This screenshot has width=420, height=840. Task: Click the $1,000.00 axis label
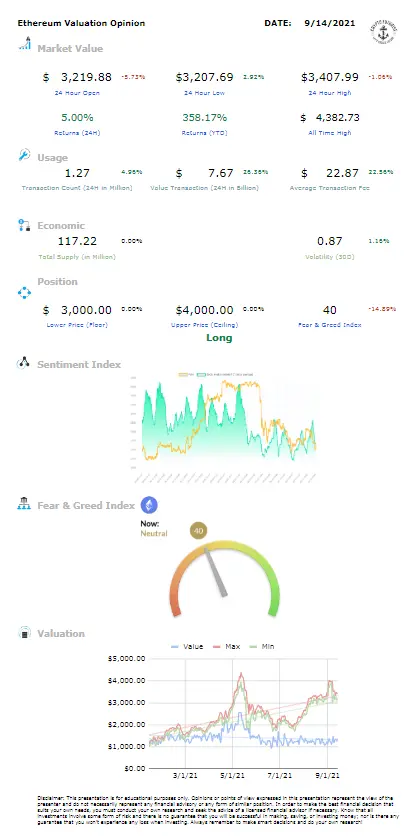coord(126,746)
